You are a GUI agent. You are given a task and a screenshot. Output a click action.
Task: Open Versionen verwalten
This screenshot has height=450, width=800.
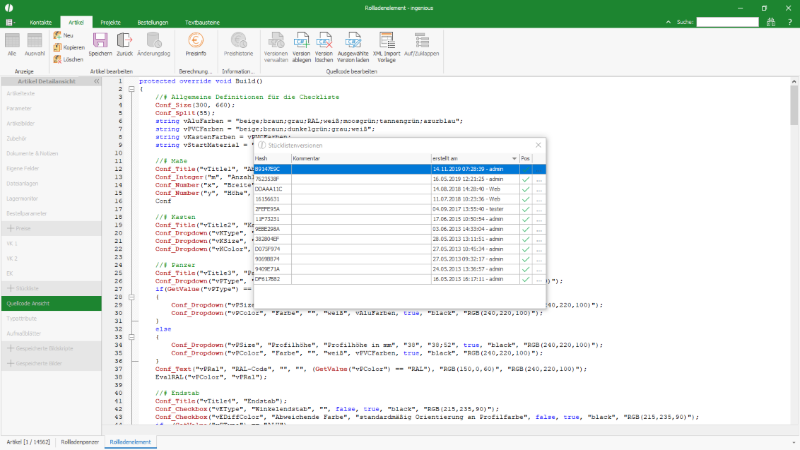click(276, 47)
